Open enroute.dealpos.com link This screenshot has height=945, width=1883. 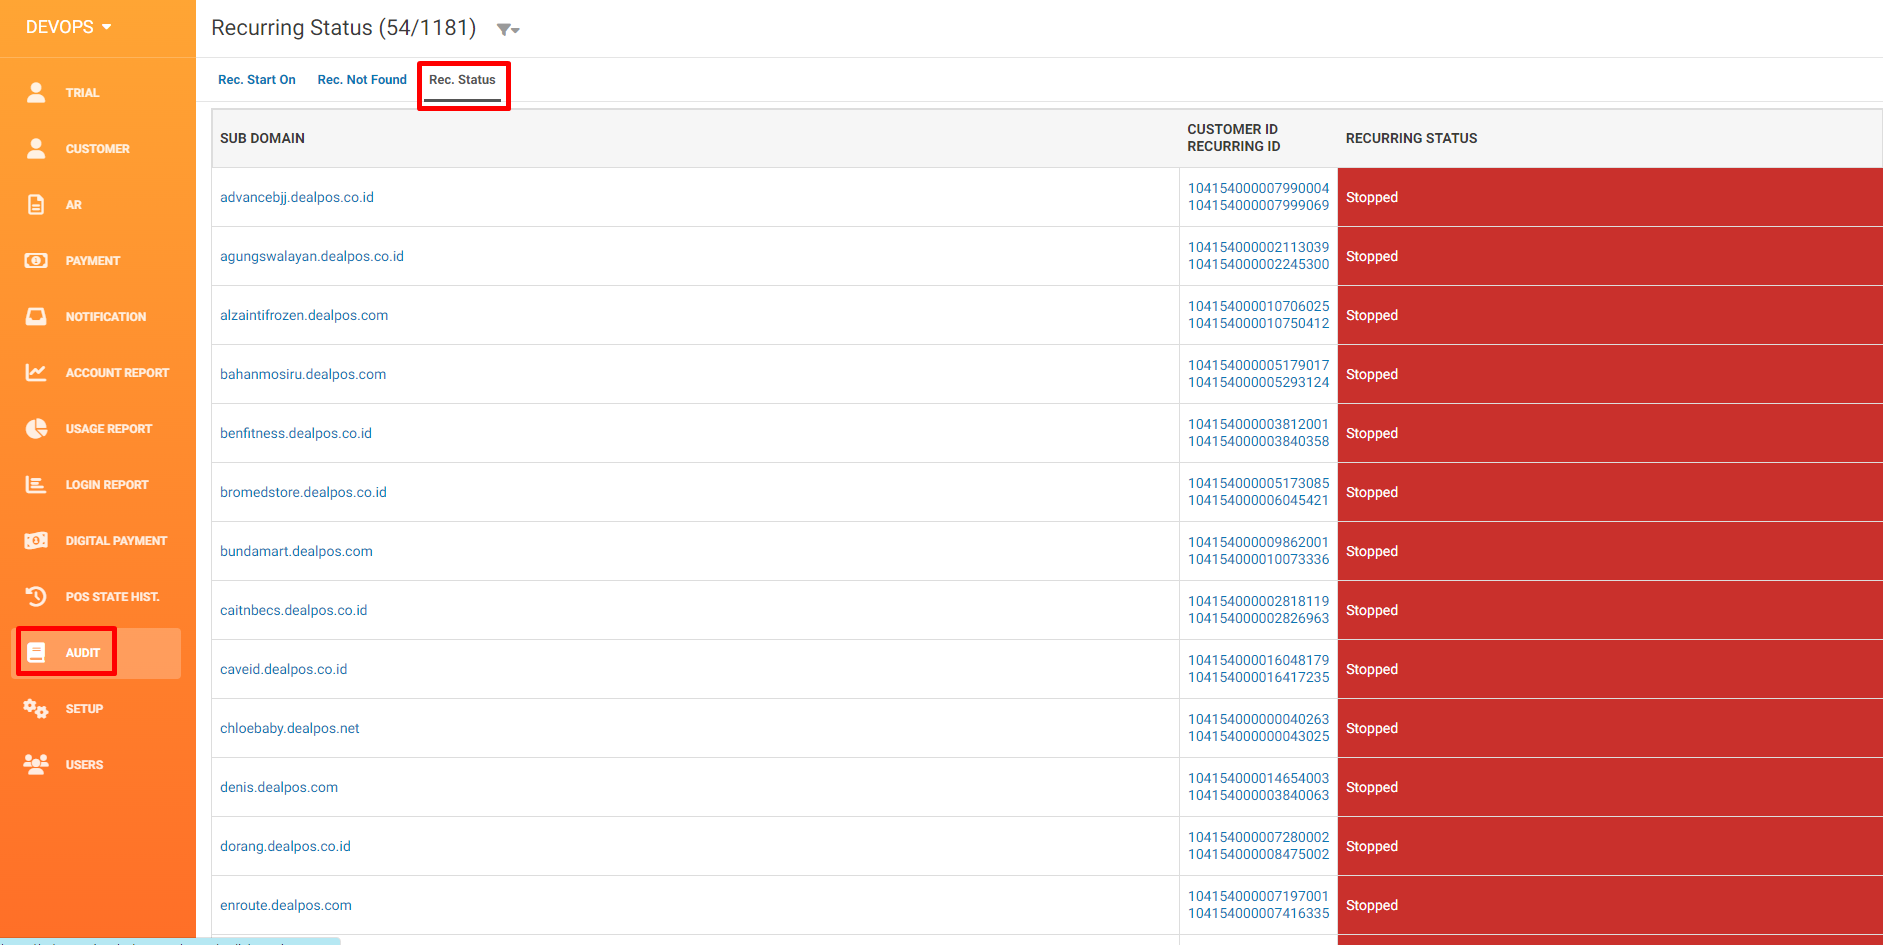tap(286, 906)
